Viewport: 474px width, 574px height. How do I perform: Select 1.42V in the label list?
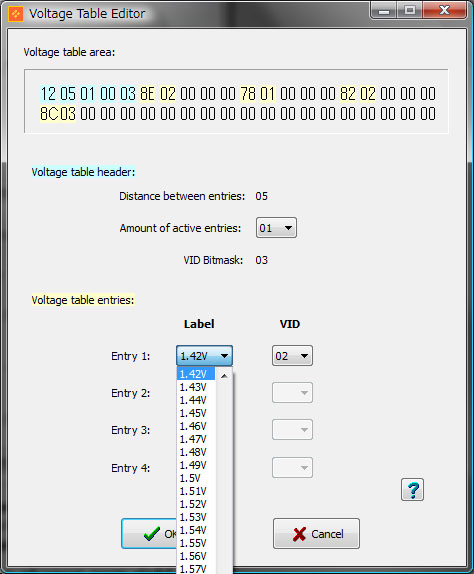click(x=196, y=374)
